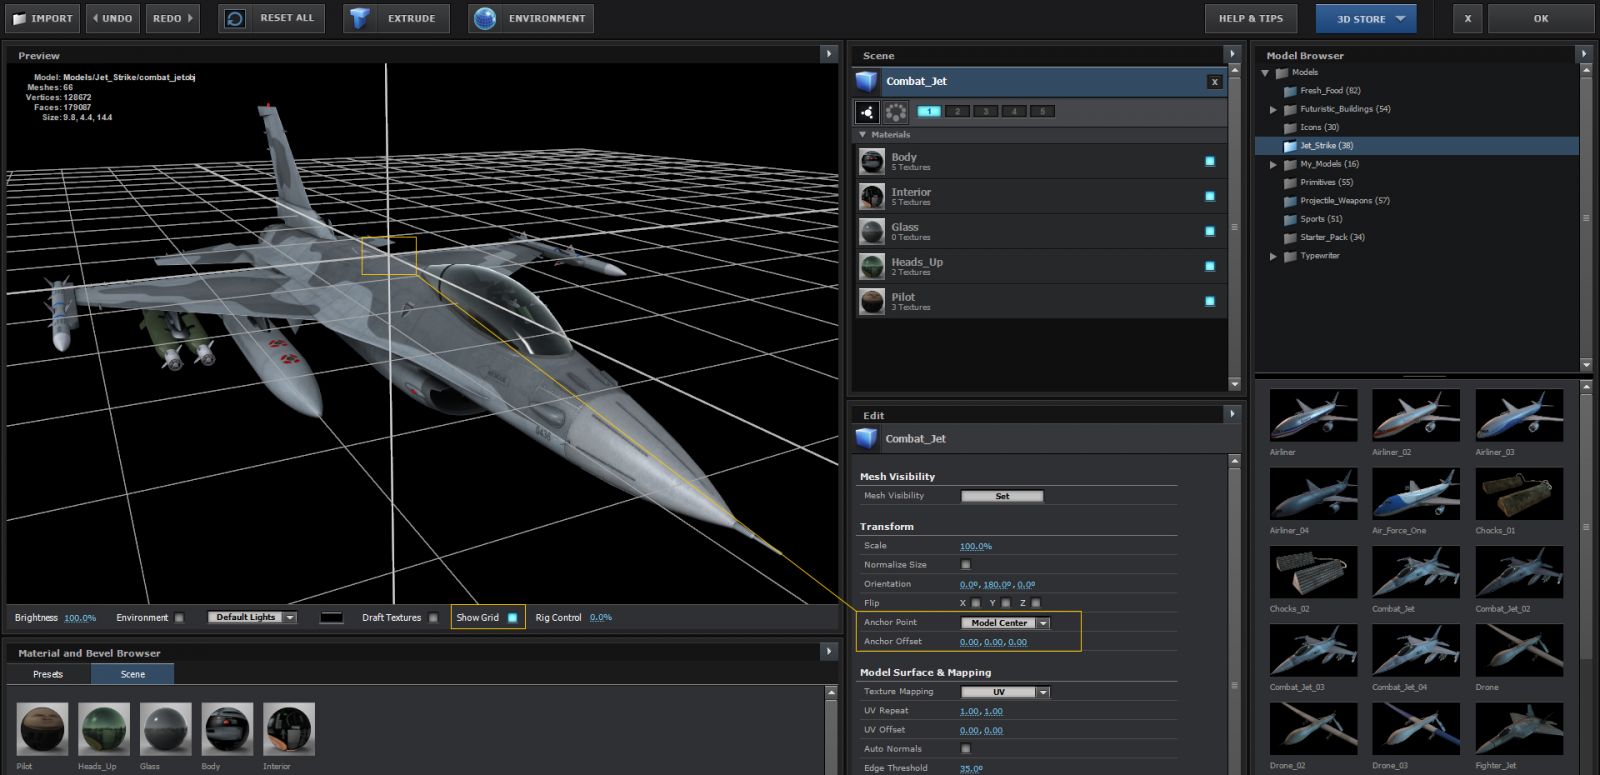
Task: Click the black color swatch beside Default Lights
Action: (331, 618)
